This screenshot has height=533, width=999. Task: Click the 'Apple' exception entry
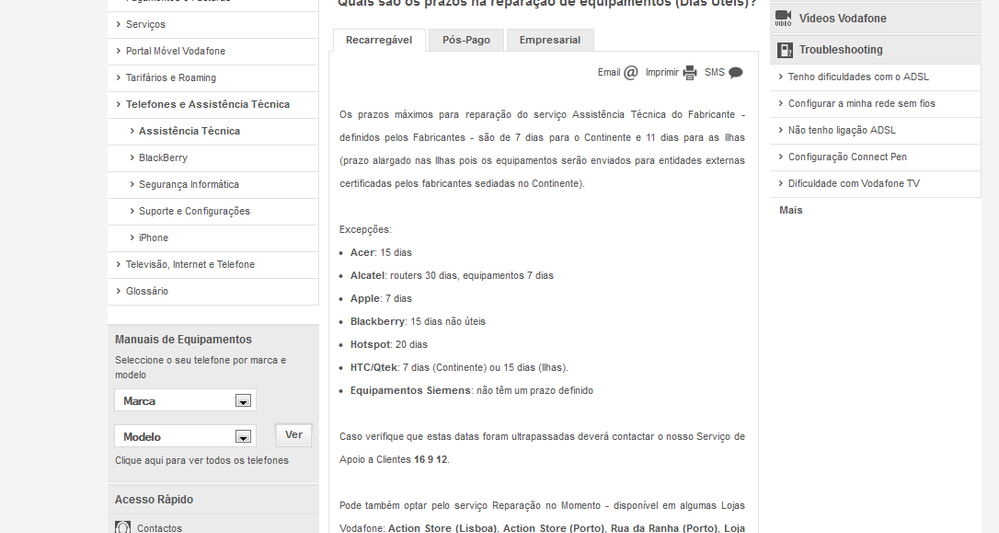coord(381,299)
